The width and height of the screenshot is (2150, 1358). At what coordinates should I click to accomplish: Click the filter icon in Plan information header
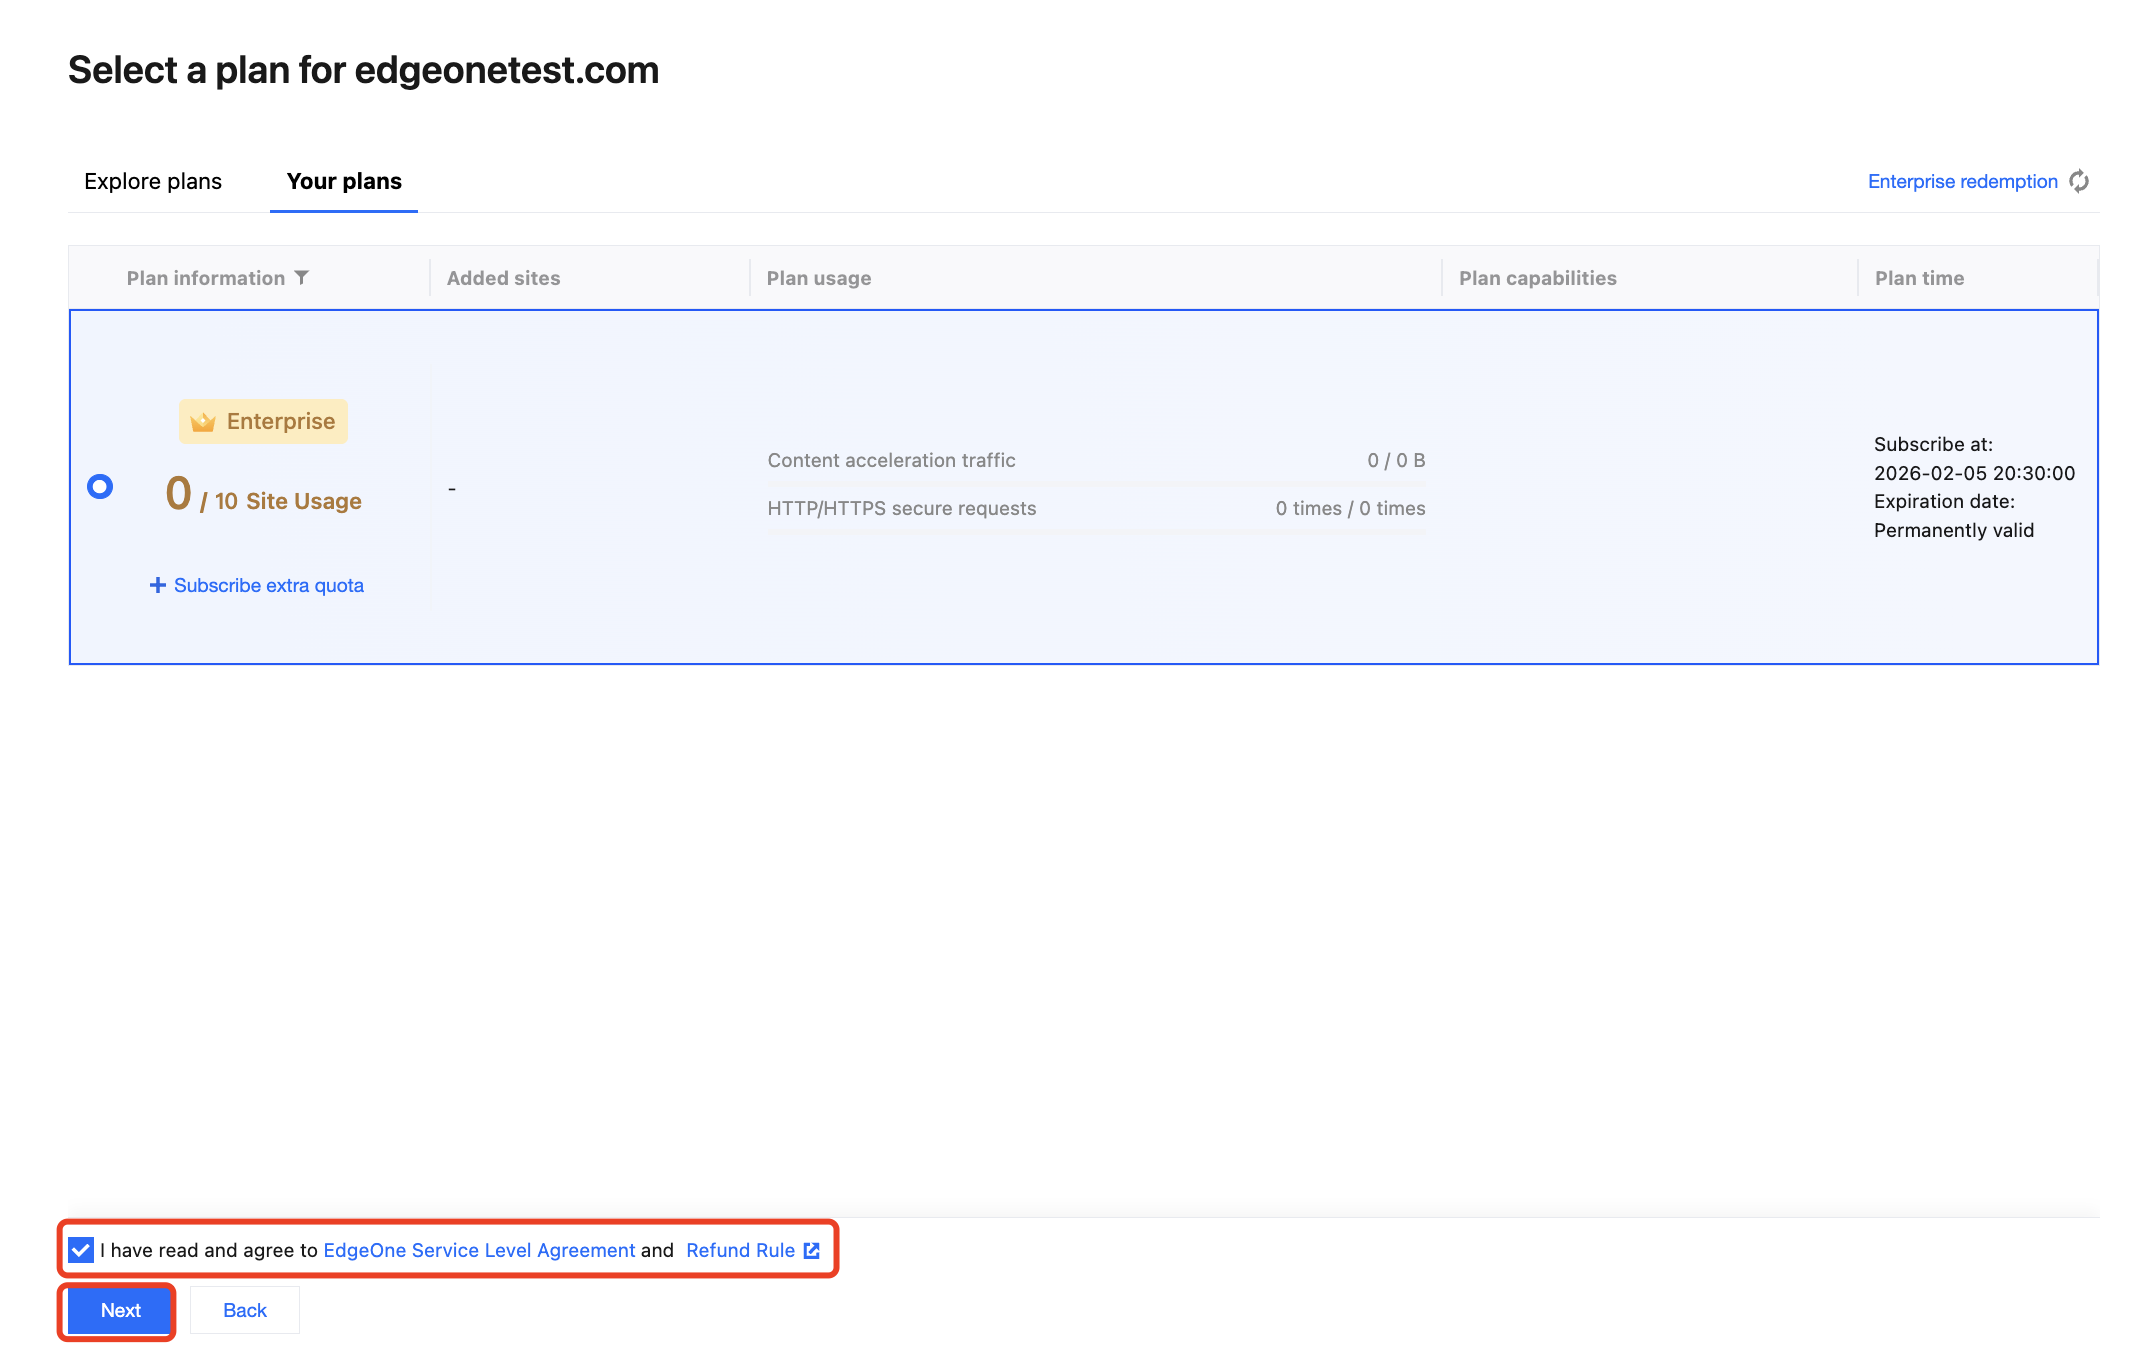[x=301, y=278]
